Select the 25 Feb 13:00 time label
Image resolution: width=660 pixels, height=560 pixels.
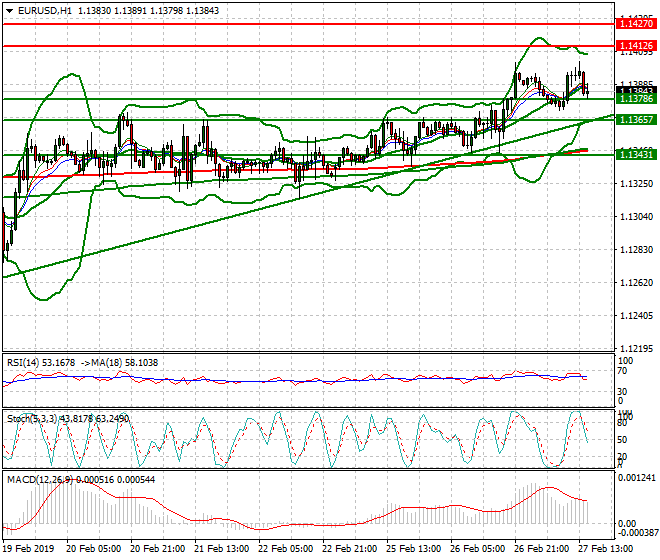(x=413, y=549)
